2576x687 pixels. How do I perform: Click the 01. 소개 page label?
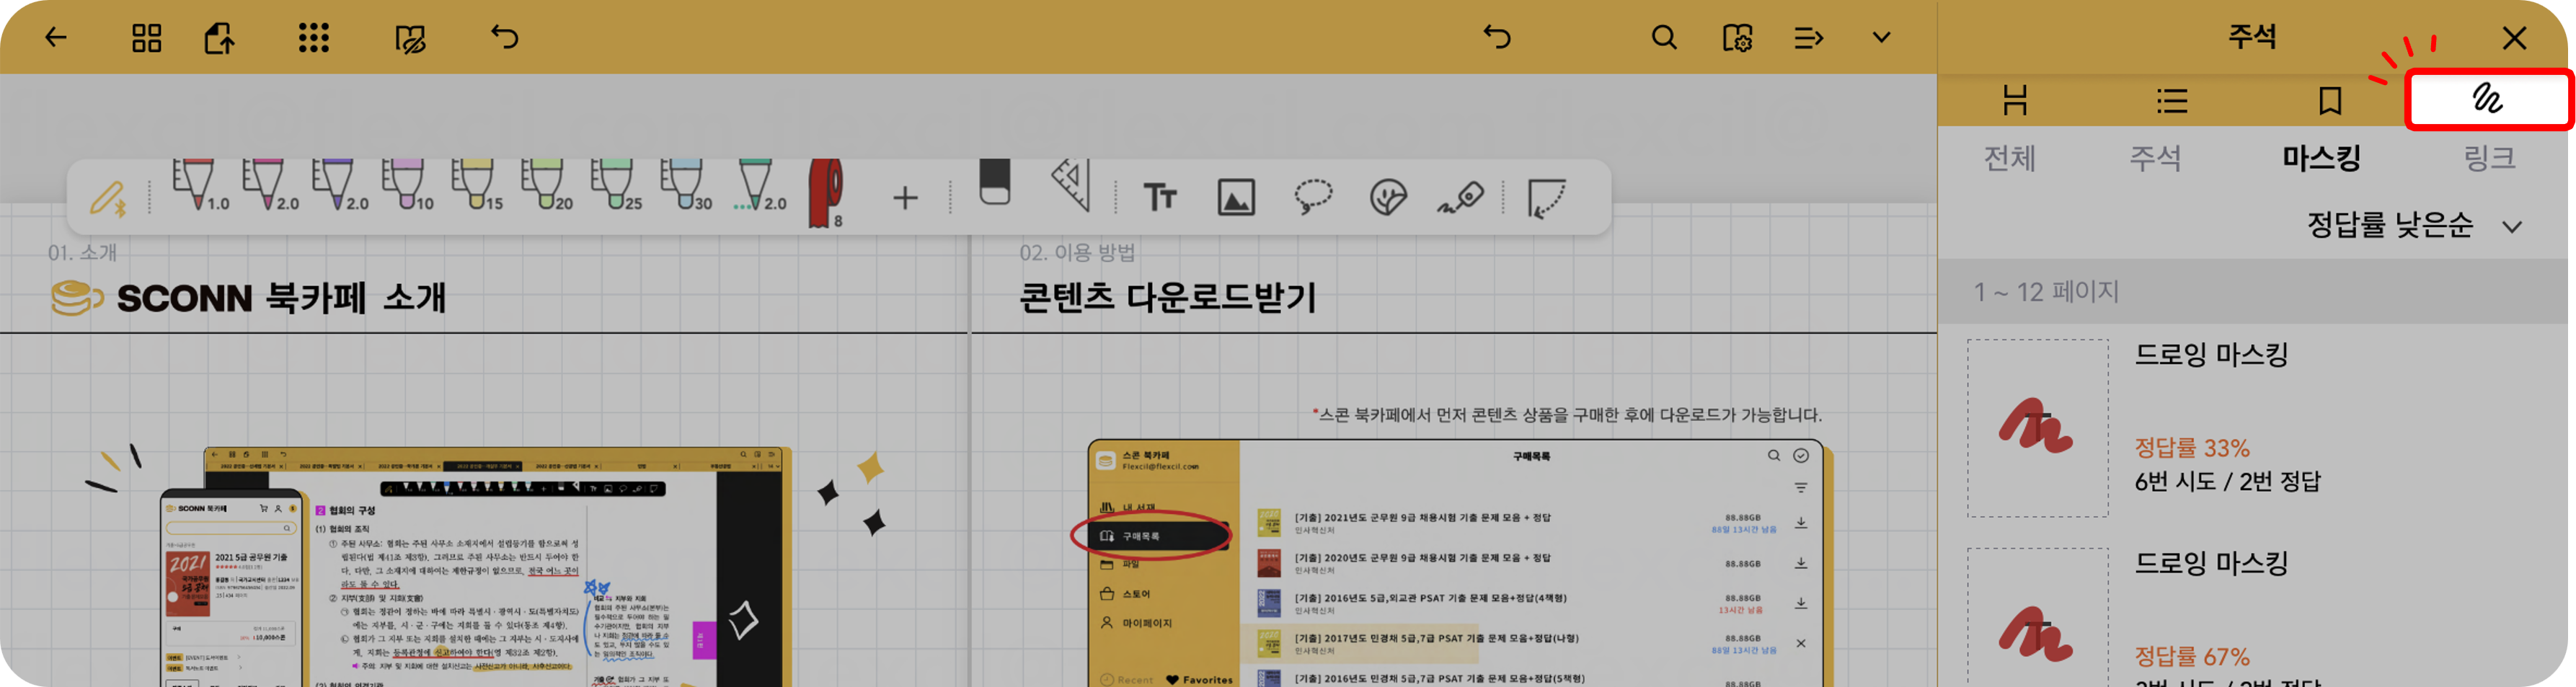tap(82, 253)
